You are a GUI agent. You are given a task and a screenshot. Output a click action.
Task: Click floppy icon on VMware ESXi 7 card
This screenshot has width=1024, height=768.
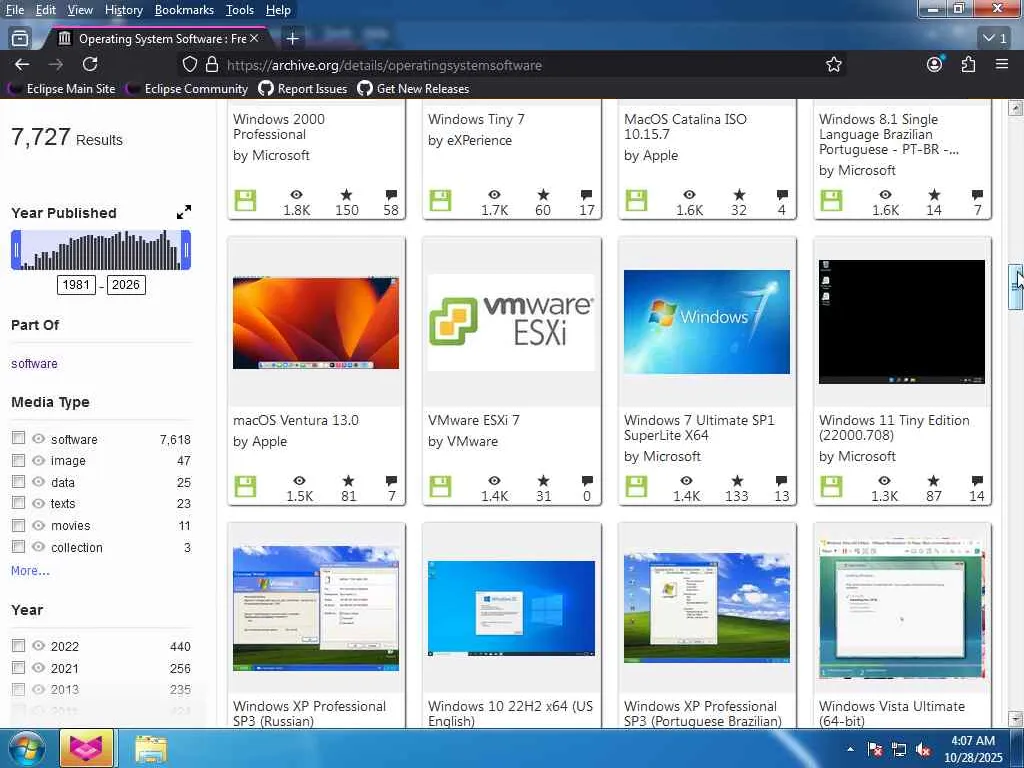(440, 487)
